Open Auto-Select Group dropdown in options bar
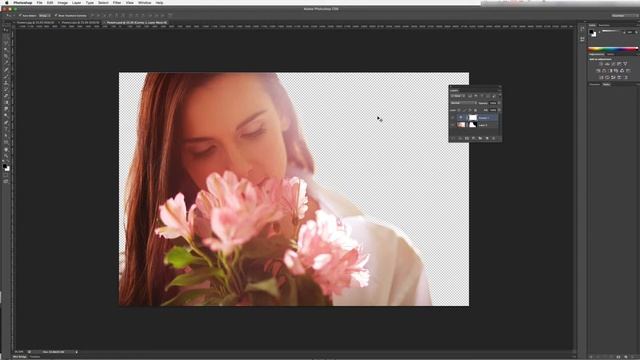 [x=44, y=16]
